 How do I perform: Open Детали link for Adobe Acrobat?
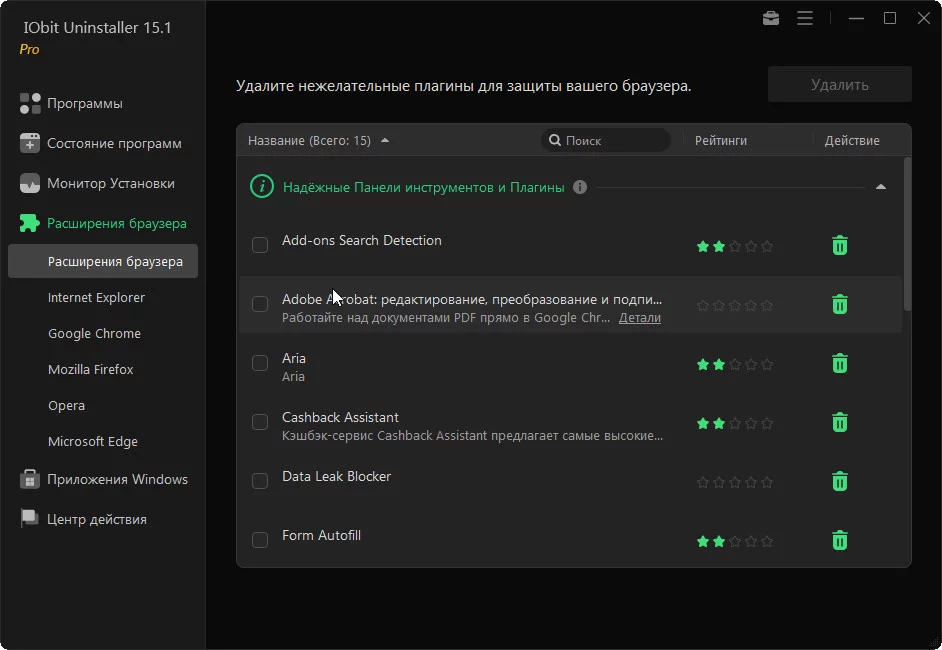(640, 318)
